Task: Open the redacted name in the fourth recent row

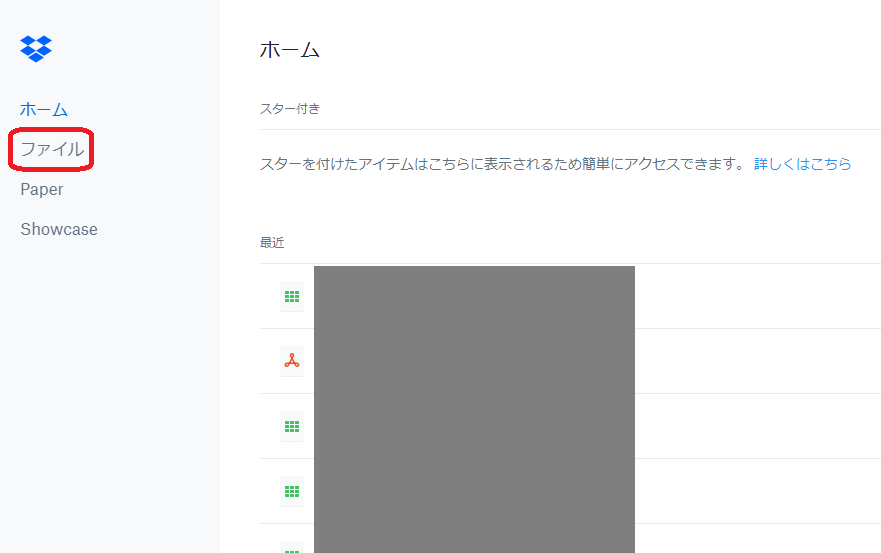Action: pyautogui.click(x=474, y=492)
